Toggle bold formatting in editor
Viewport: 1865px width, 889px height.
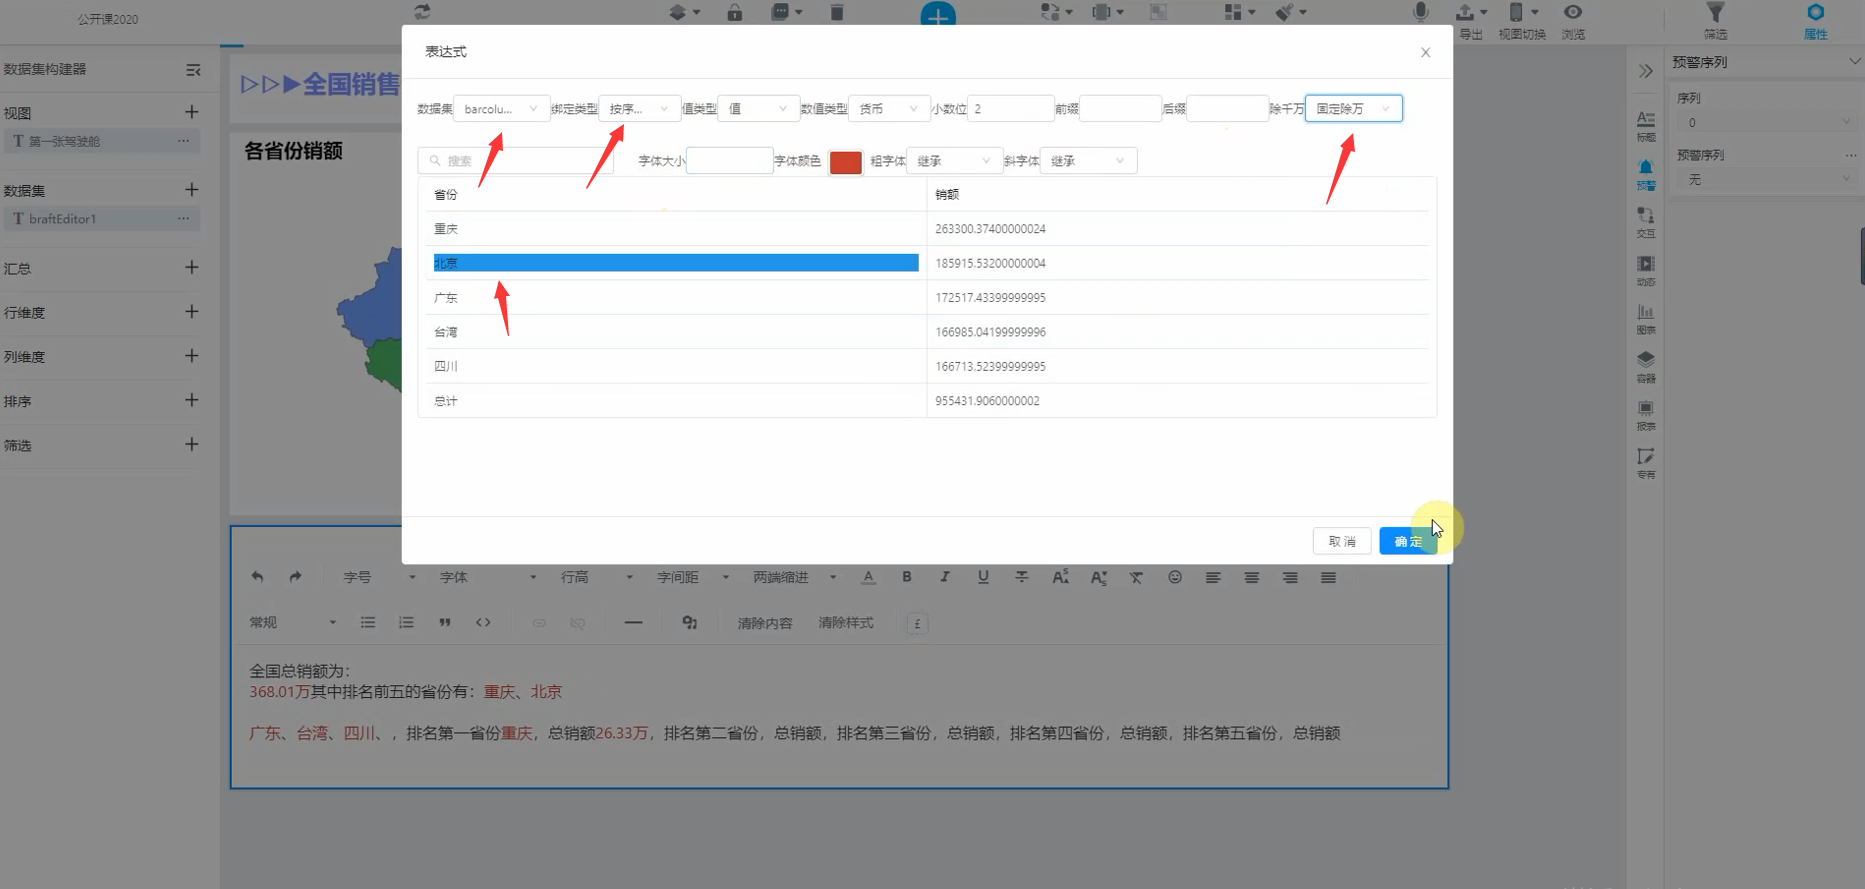(907, 577)
